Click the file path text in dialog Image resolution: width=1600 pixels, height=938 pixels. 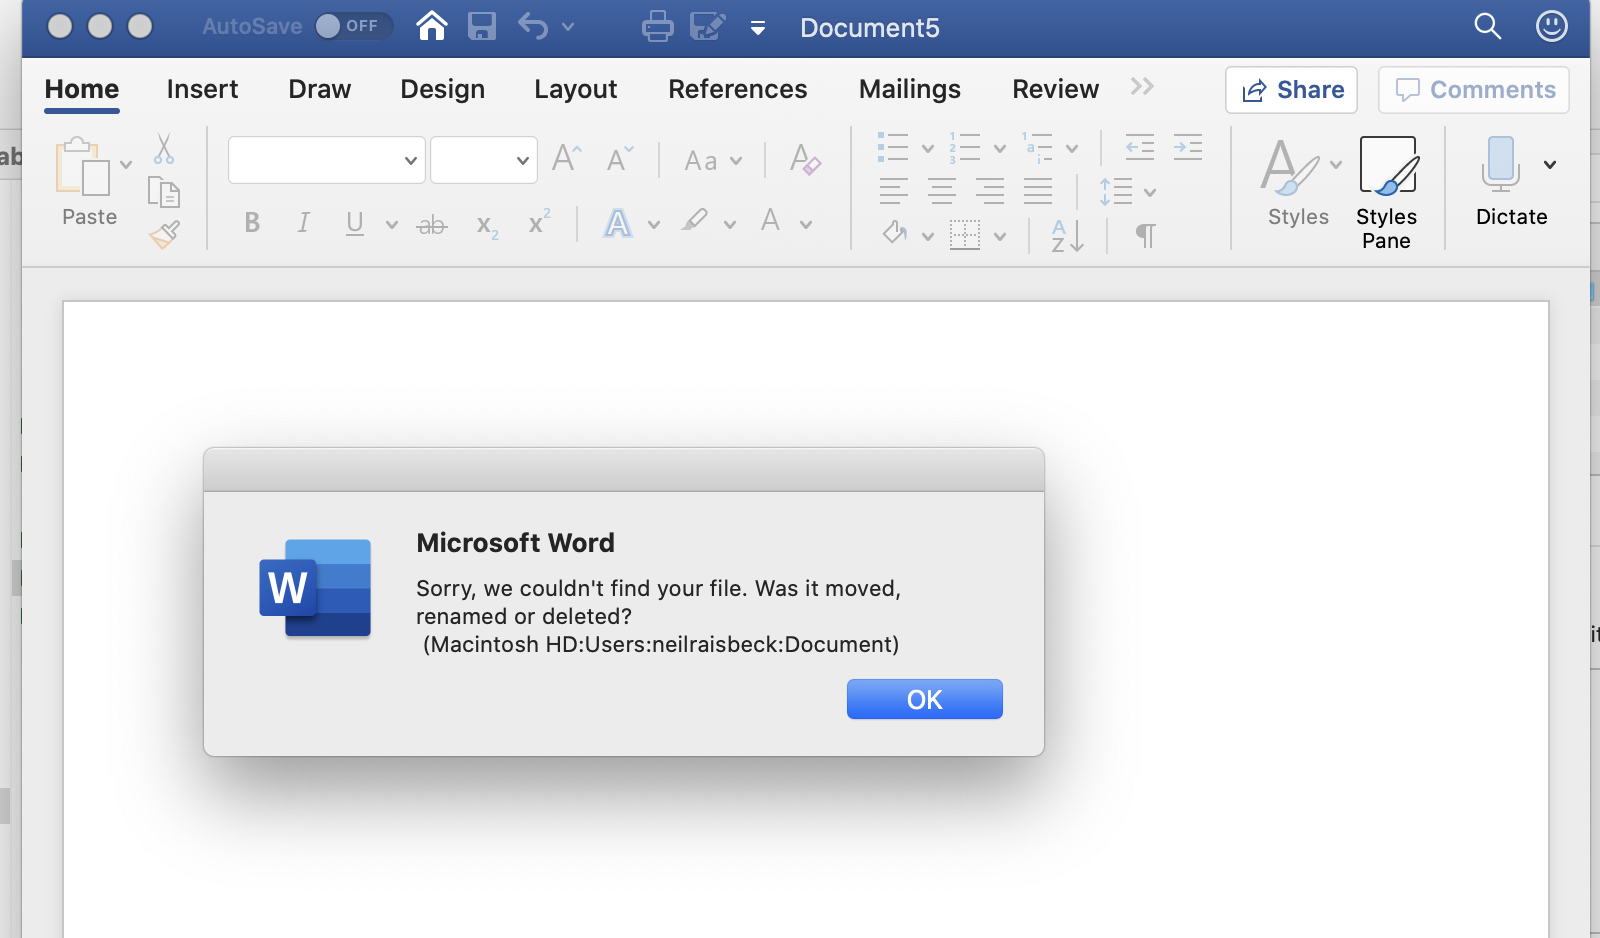point(661,644)
